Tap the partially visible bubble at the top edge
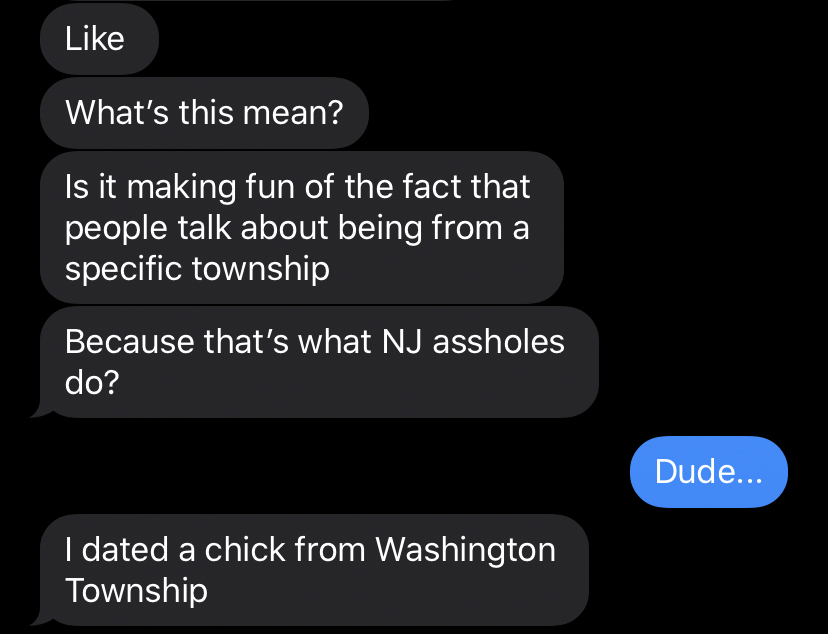 click(250, 1)
